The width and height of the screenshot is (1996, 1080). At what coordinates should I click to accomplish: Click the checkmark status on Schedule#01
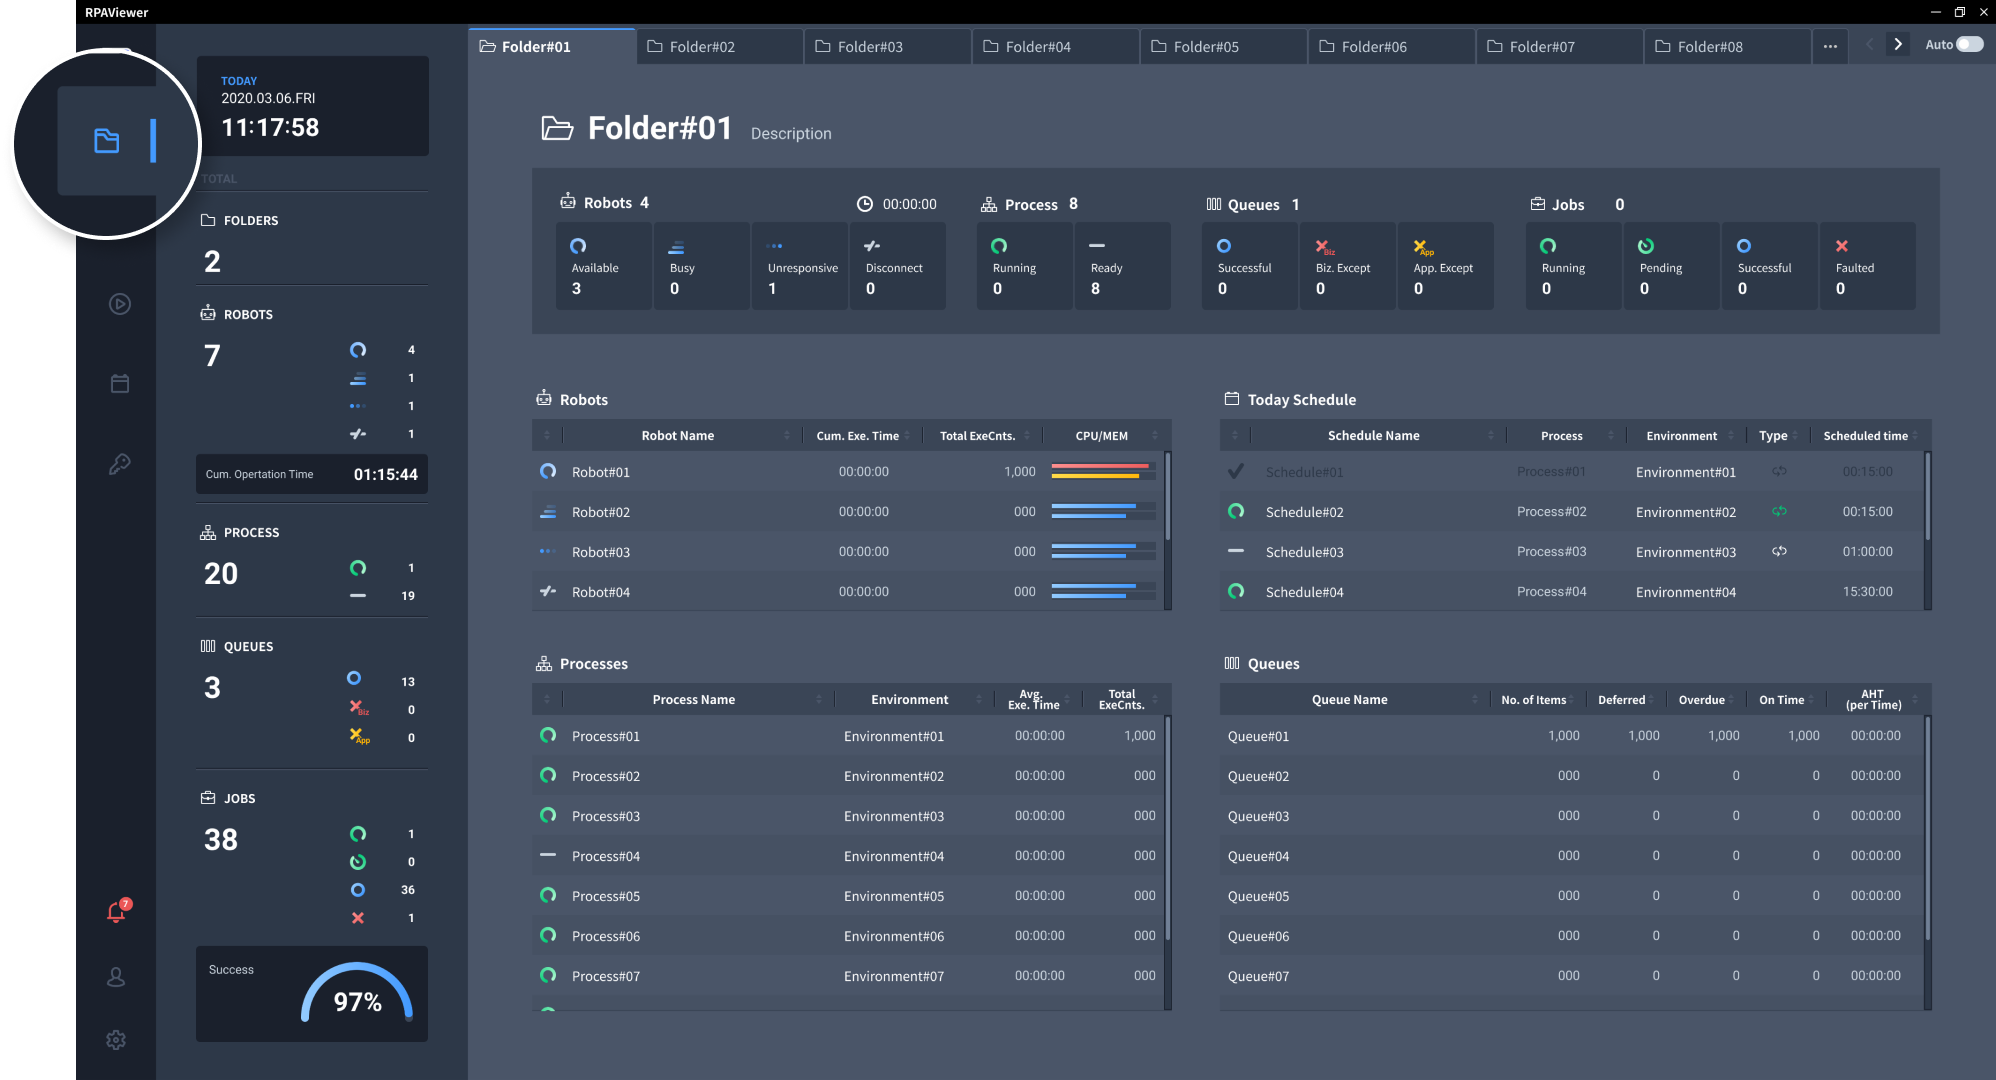click(1236, 471)
